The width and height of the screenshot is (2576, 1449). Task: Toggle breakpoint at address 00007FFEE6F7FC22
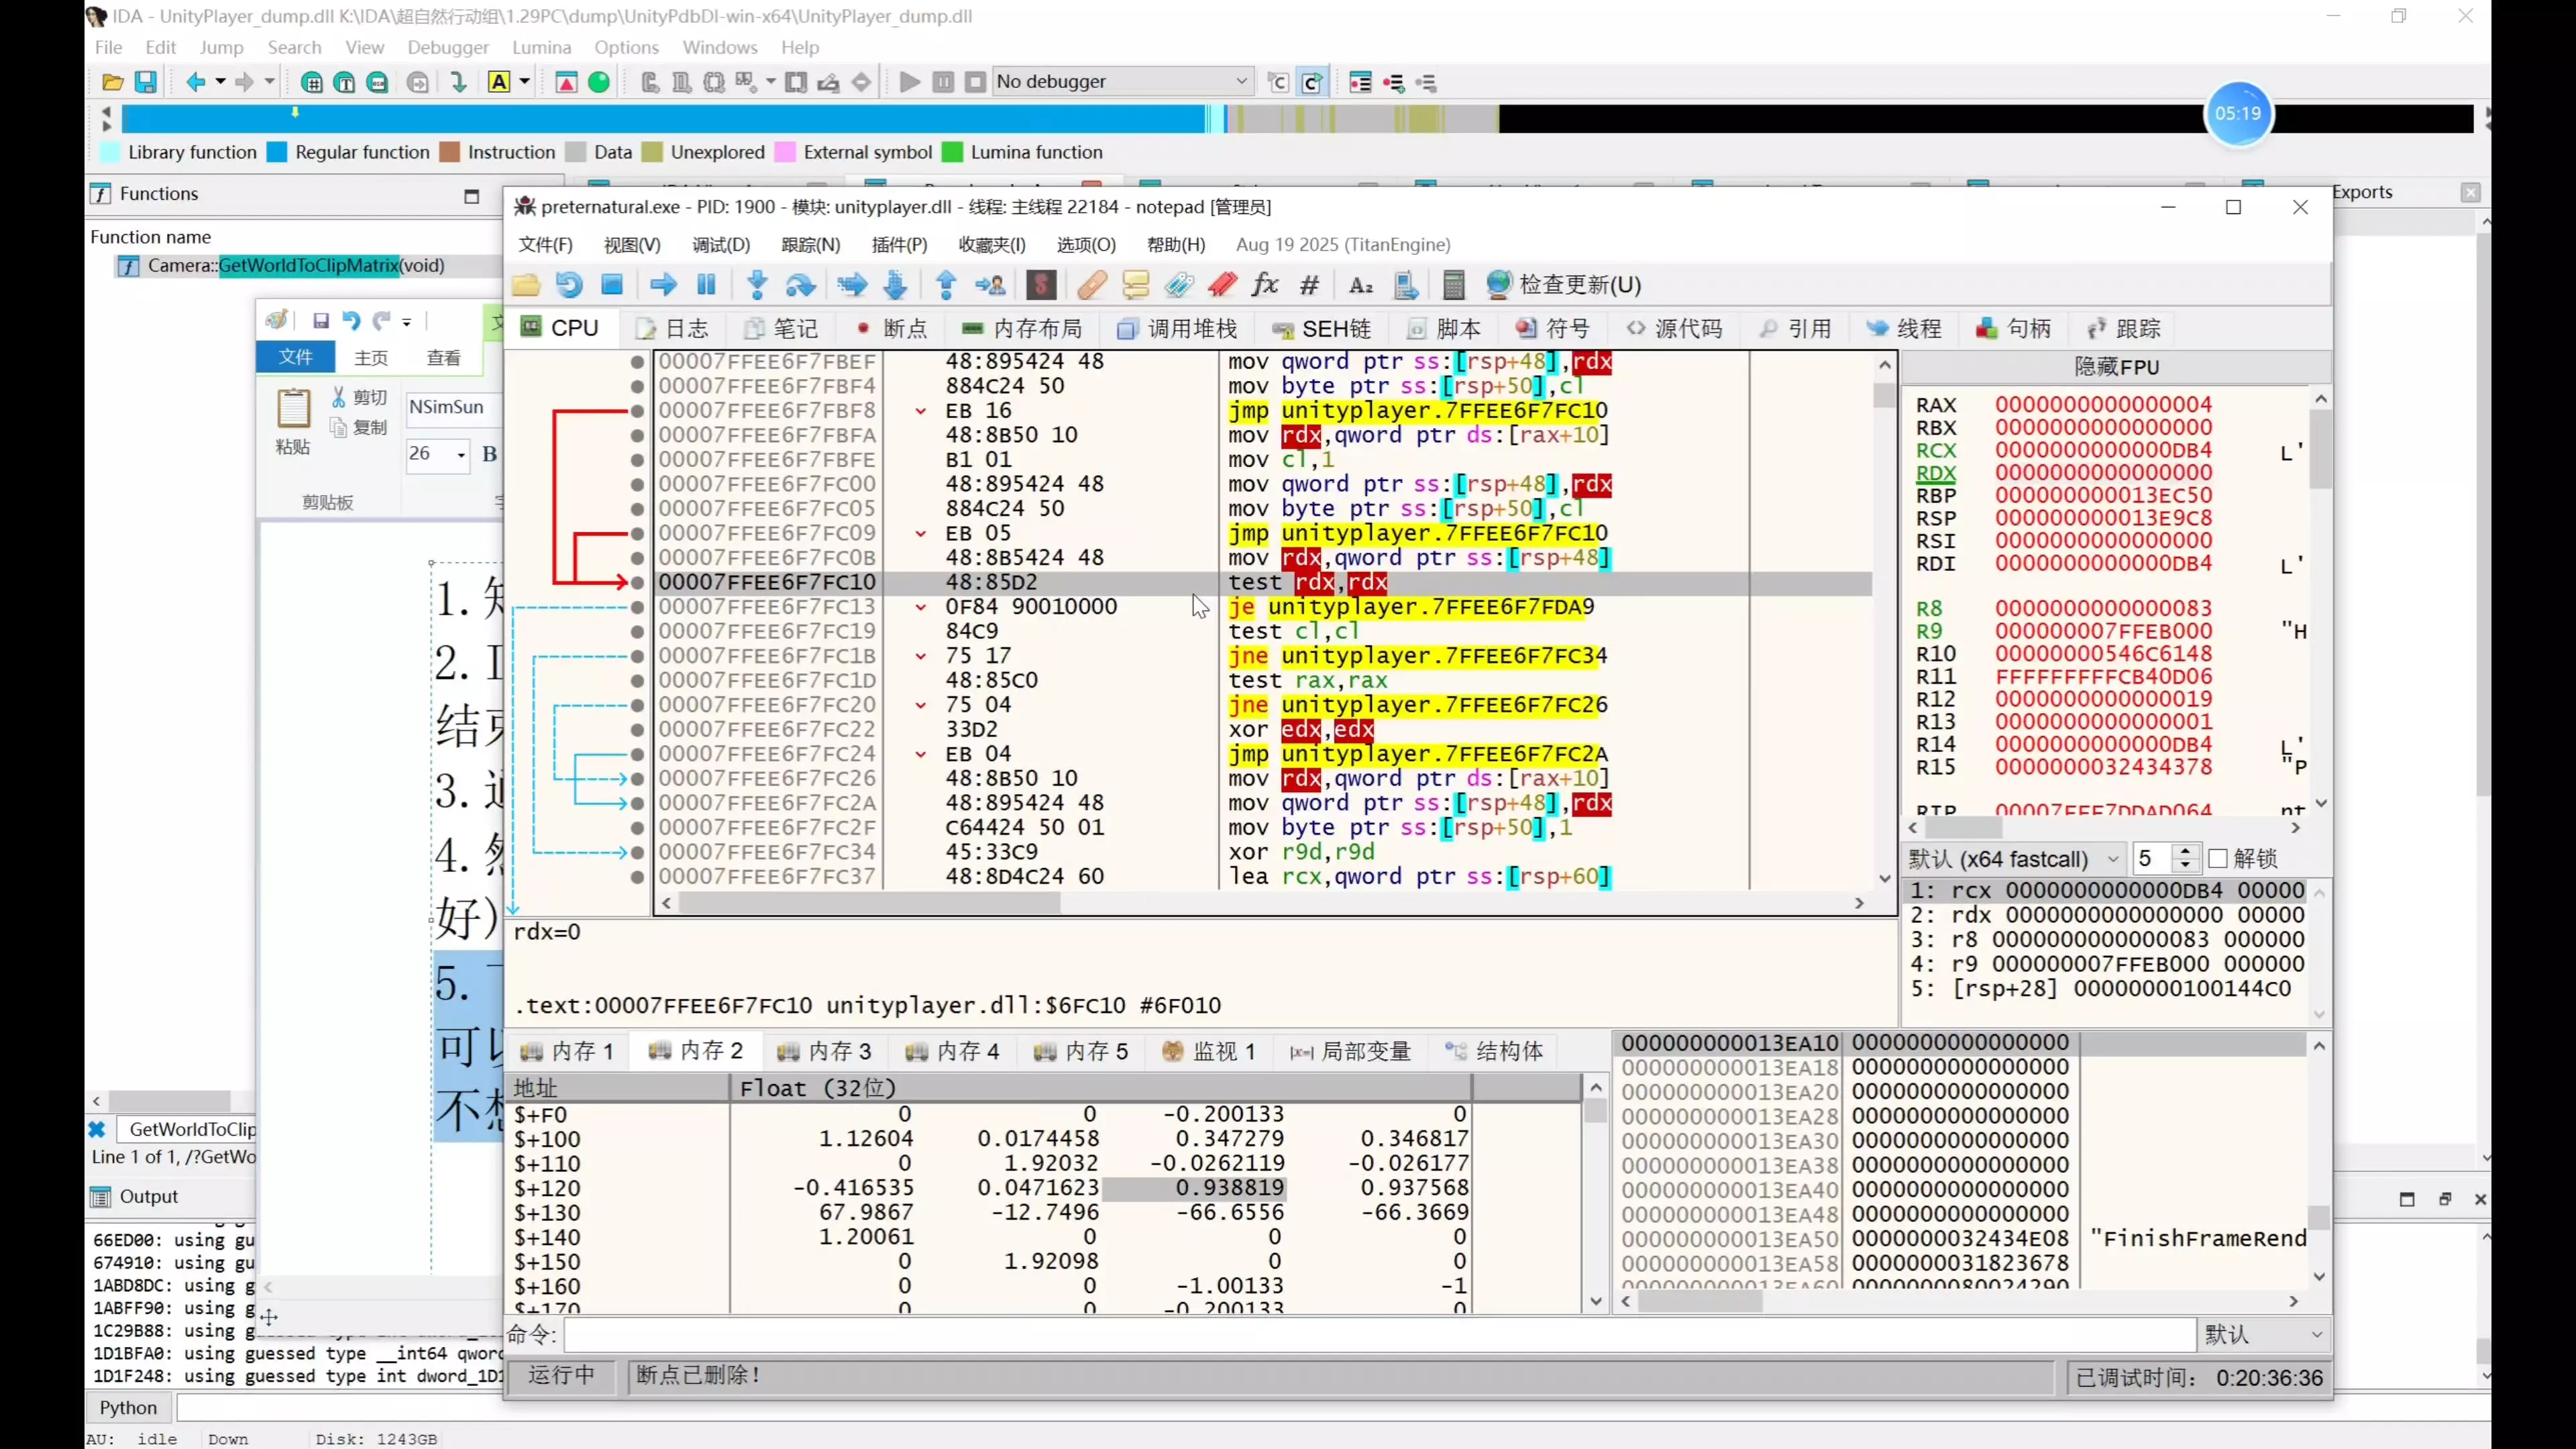[637, 730]
